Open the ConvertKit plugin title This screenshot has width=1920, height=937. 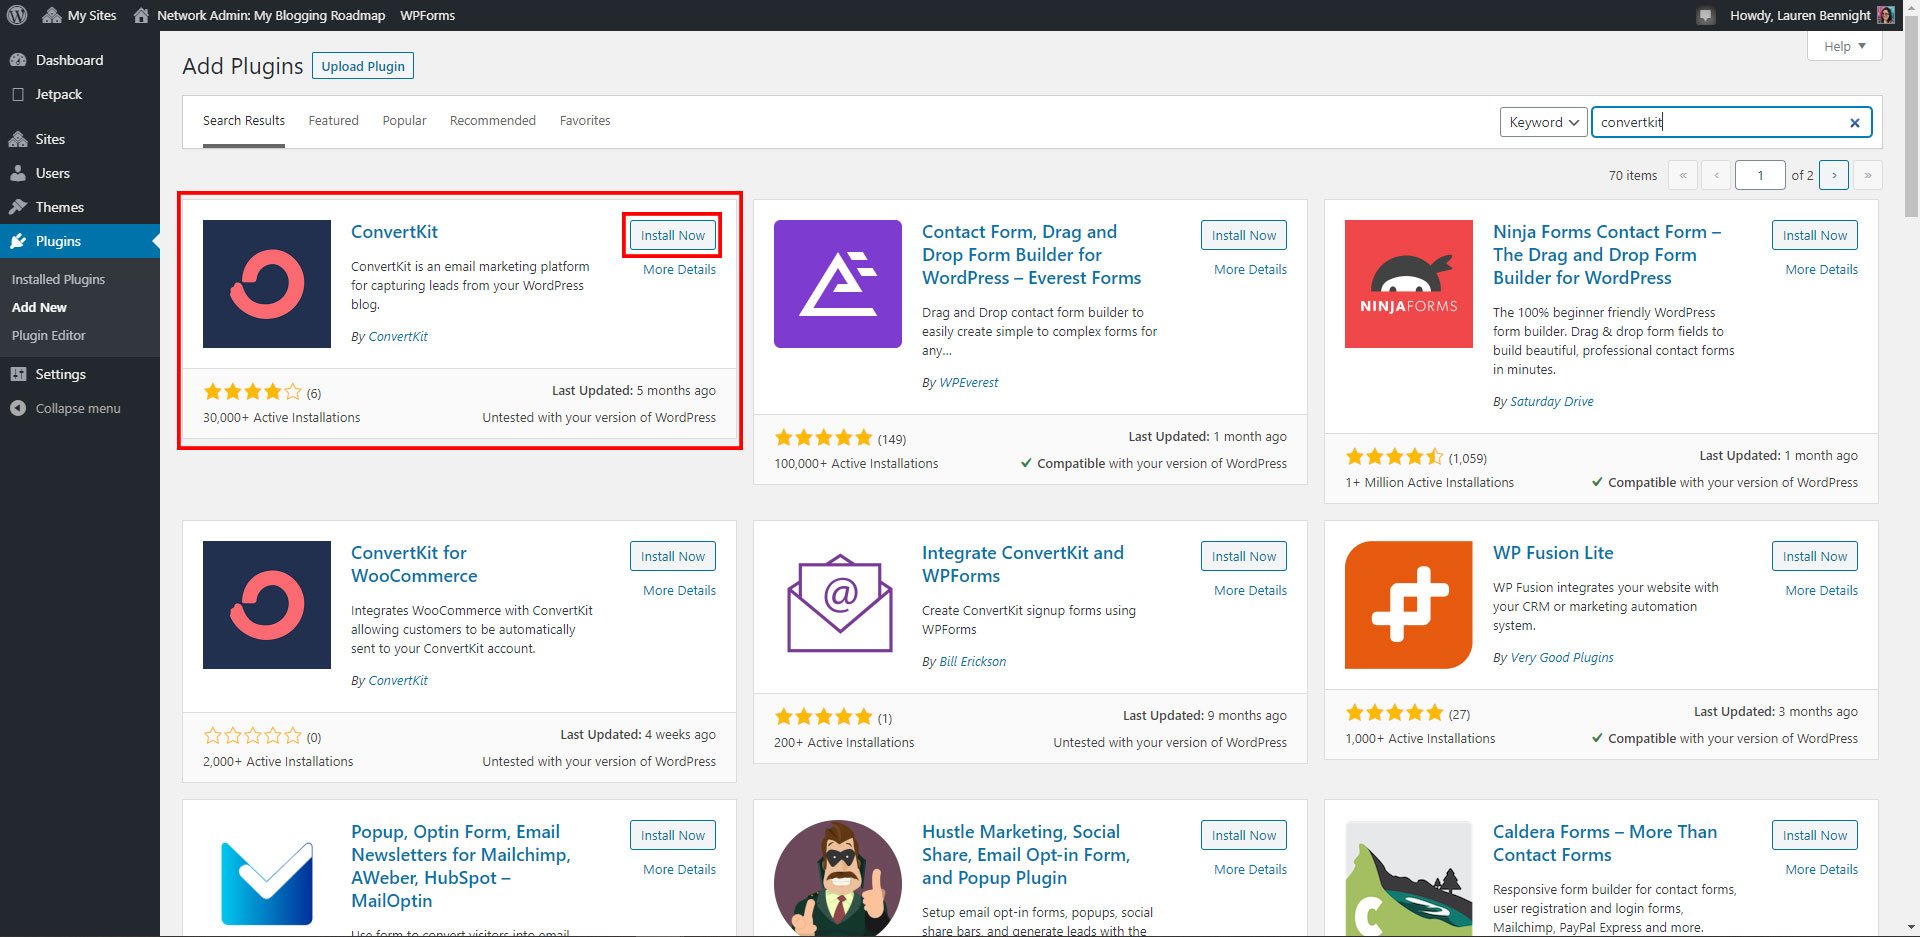[x=394, y=231]
